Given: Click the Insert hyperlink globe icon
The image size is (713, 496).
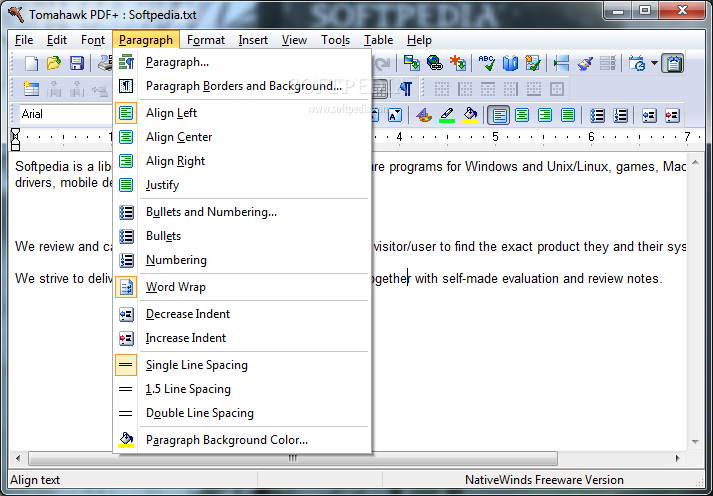Looking at the screenshot, I should [435, 63].
